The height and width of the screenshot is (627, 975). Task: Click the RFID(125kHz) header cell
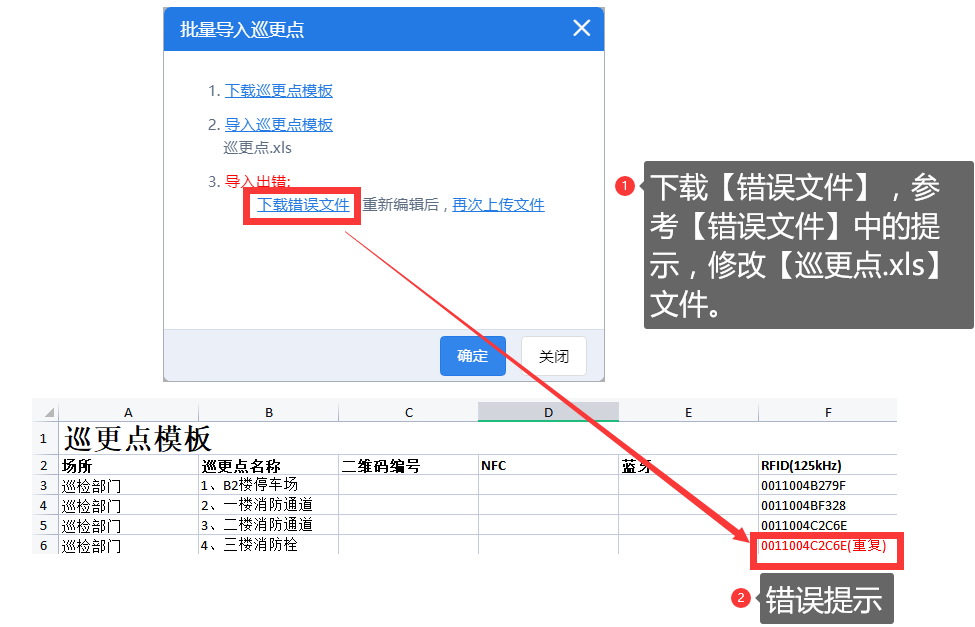pos(828,465)
